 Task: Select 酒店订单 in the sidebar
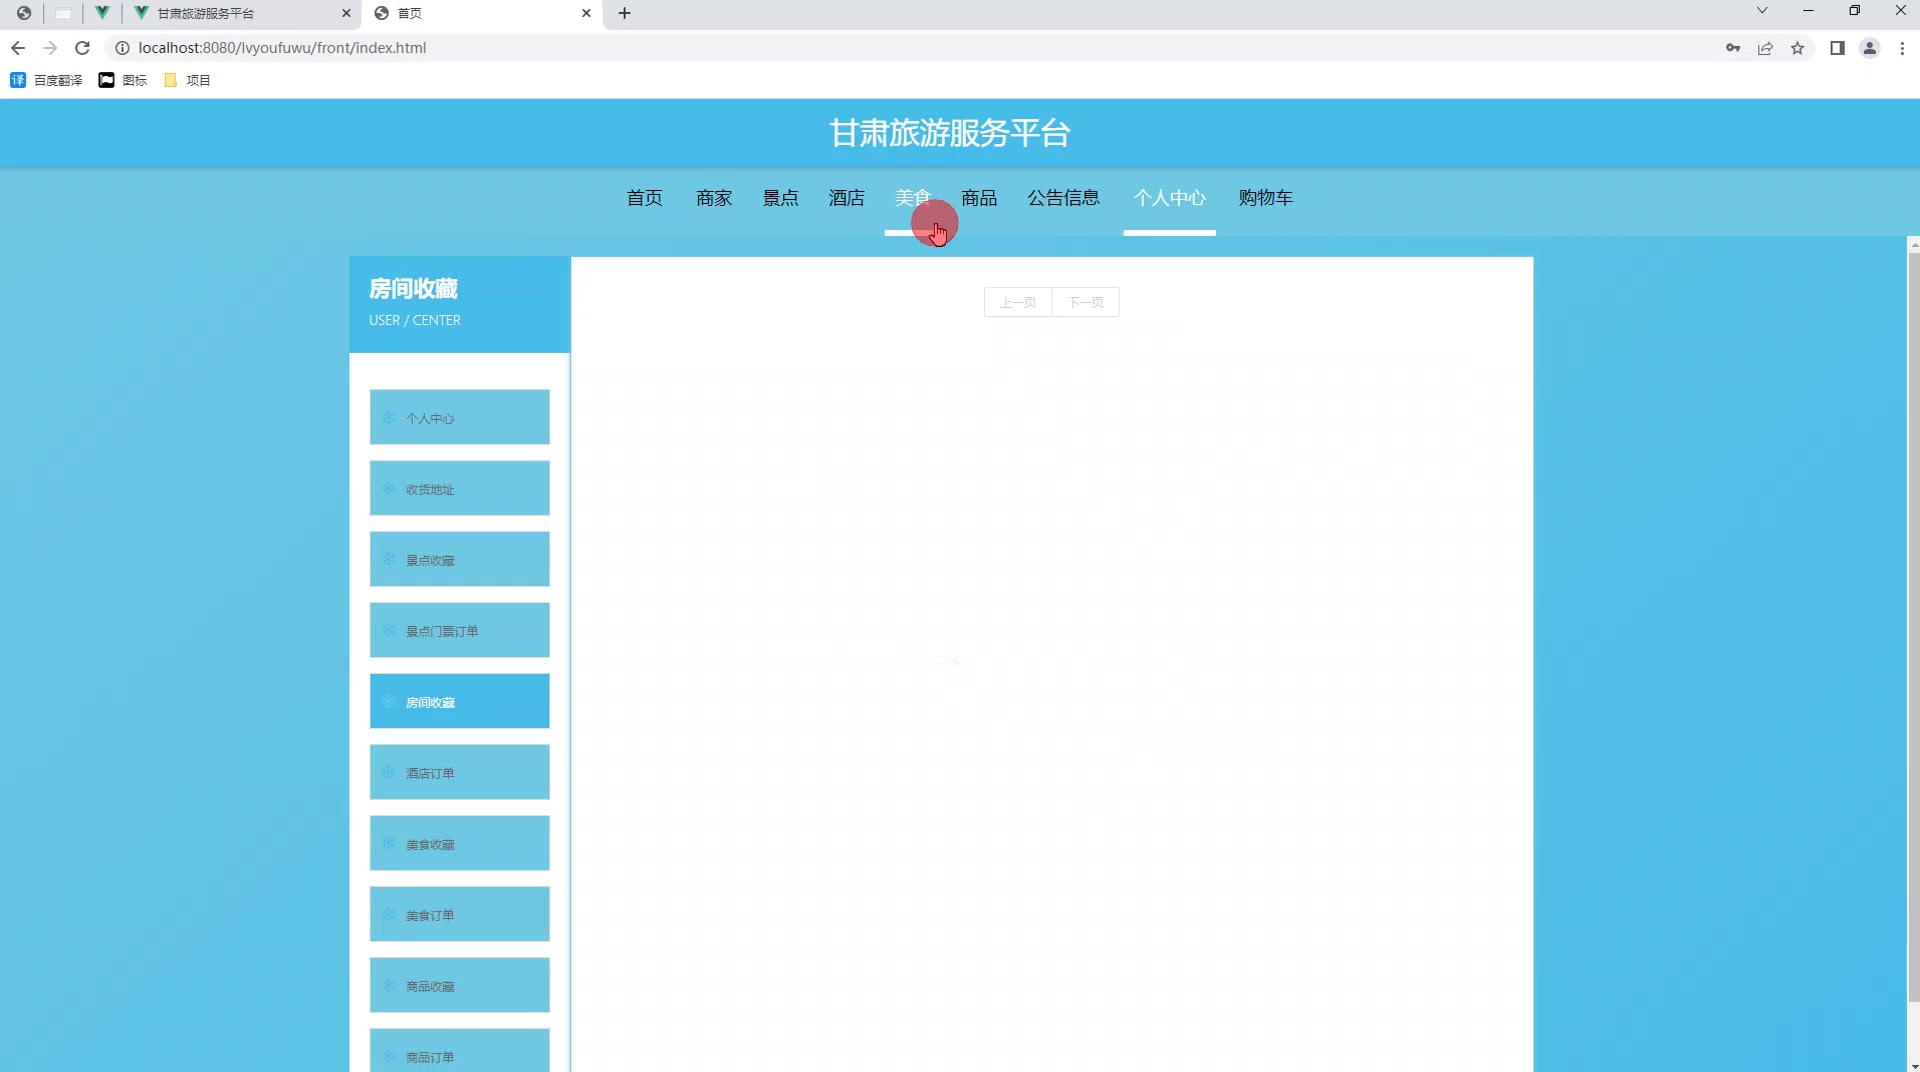pos(459,772)
